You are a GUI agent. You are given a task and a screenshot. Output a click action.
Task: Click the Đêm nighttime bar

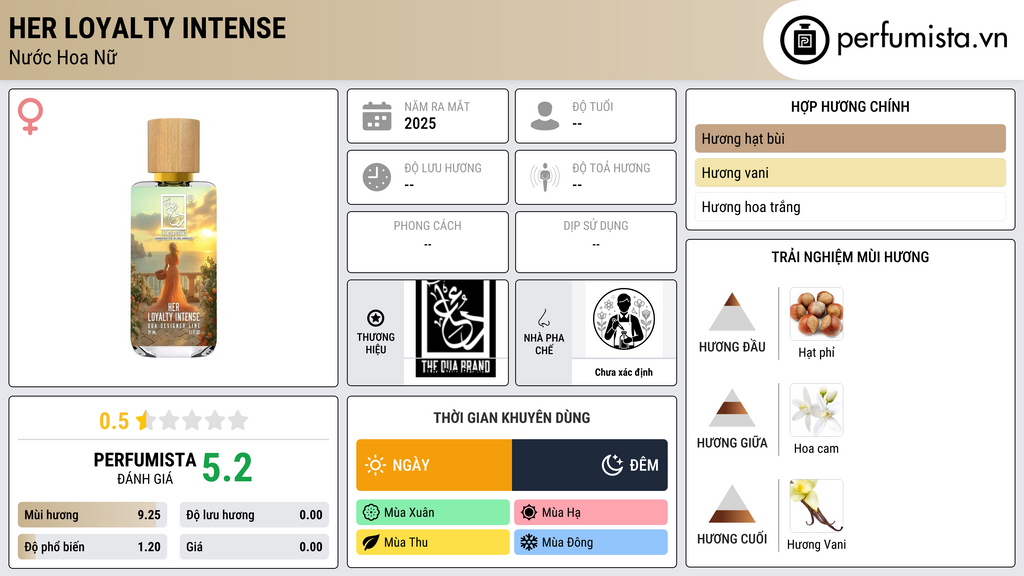[590, 465]
